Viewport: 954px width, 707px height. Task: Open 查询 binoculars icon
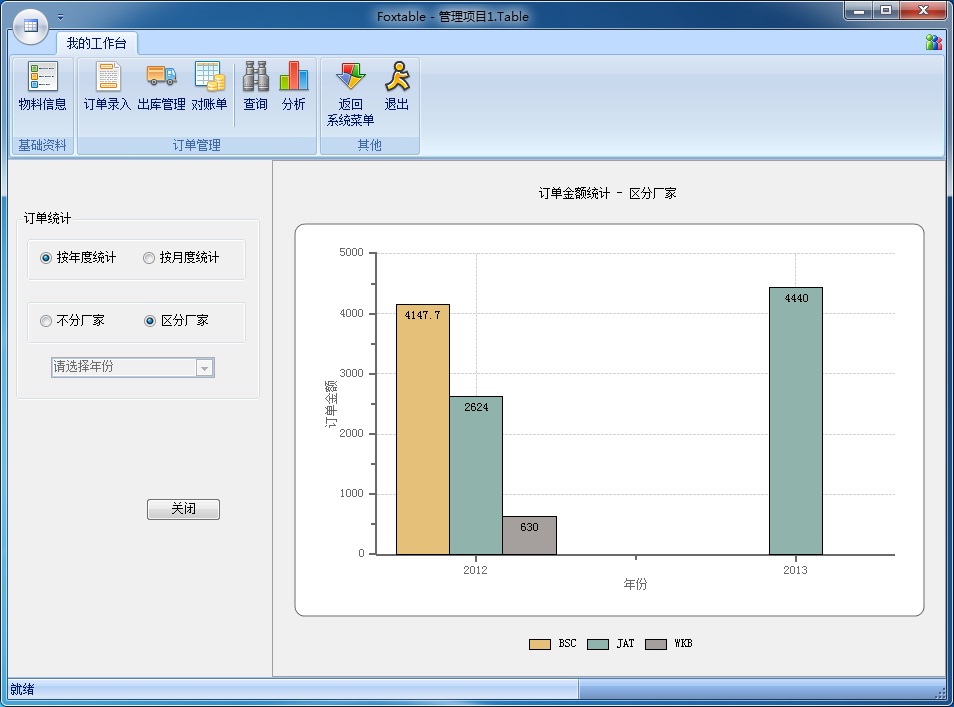[256, 86]
